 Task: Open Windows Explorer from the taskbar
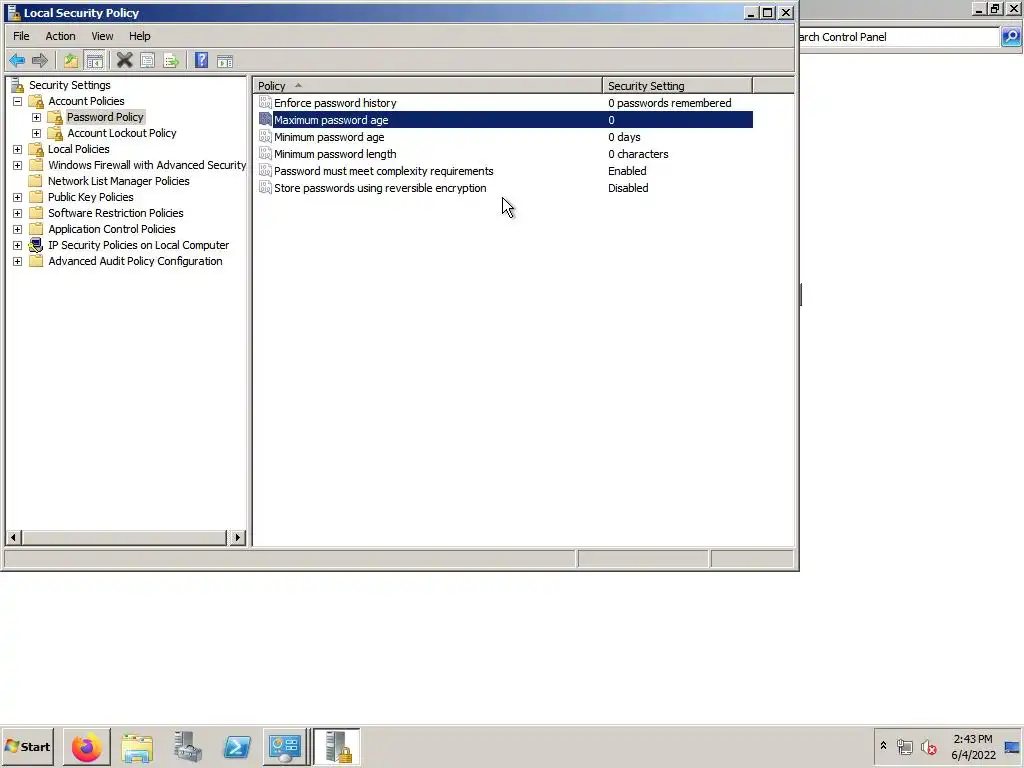[136, 747]
